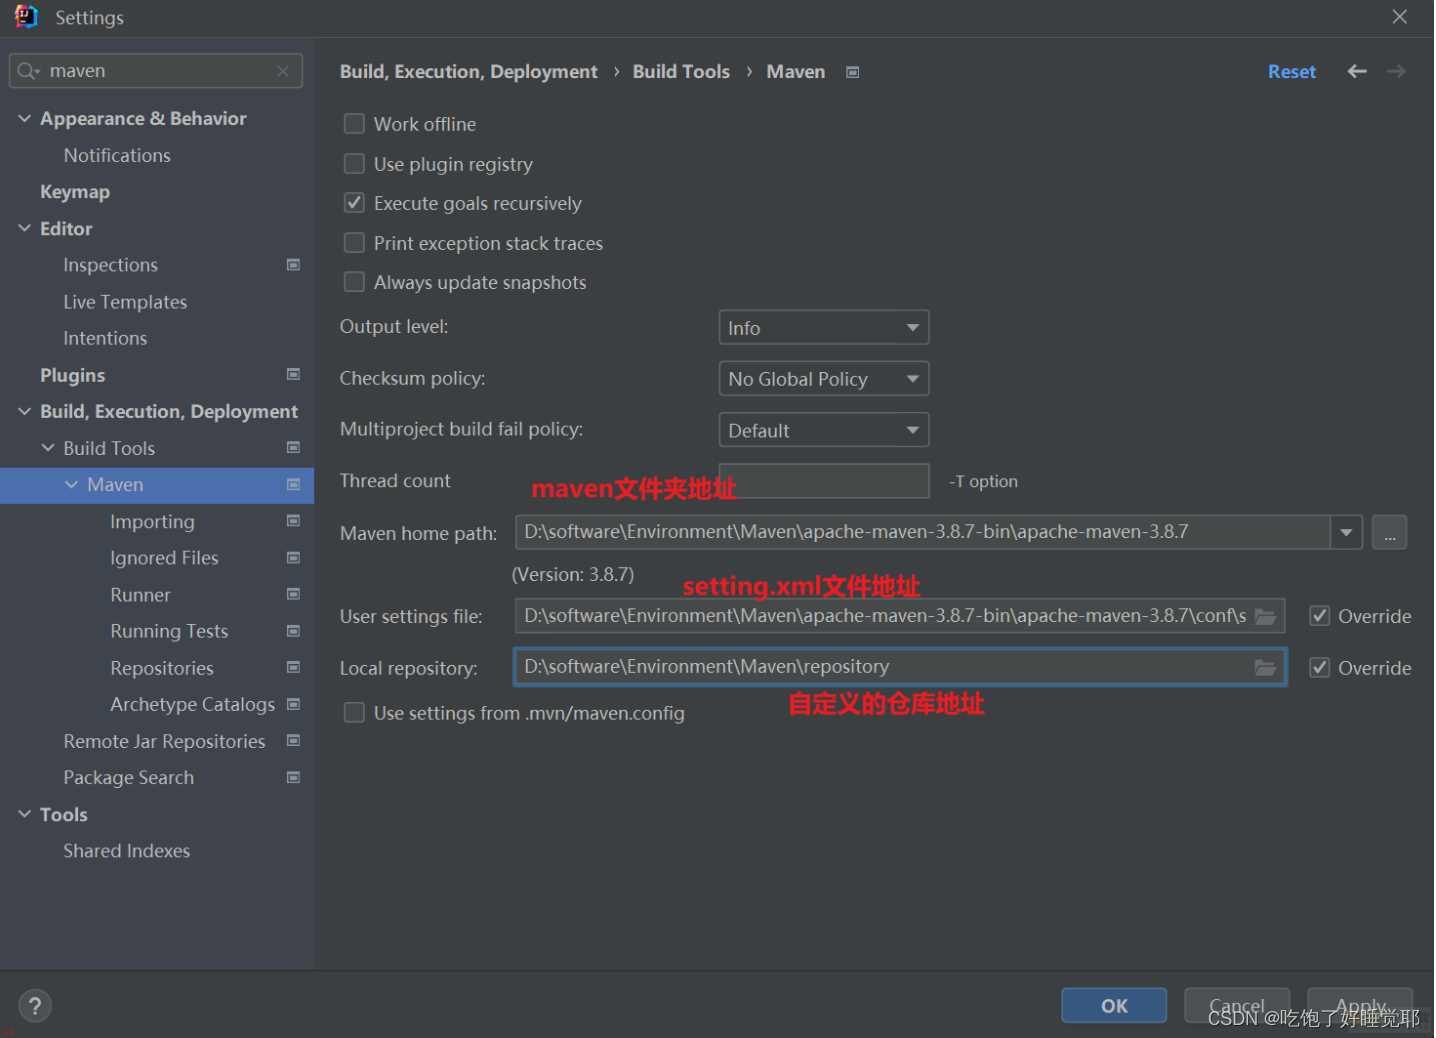Open Multiproject build fail policy dropdown
Screen dimensions: 1436x1038
point(824,430)
